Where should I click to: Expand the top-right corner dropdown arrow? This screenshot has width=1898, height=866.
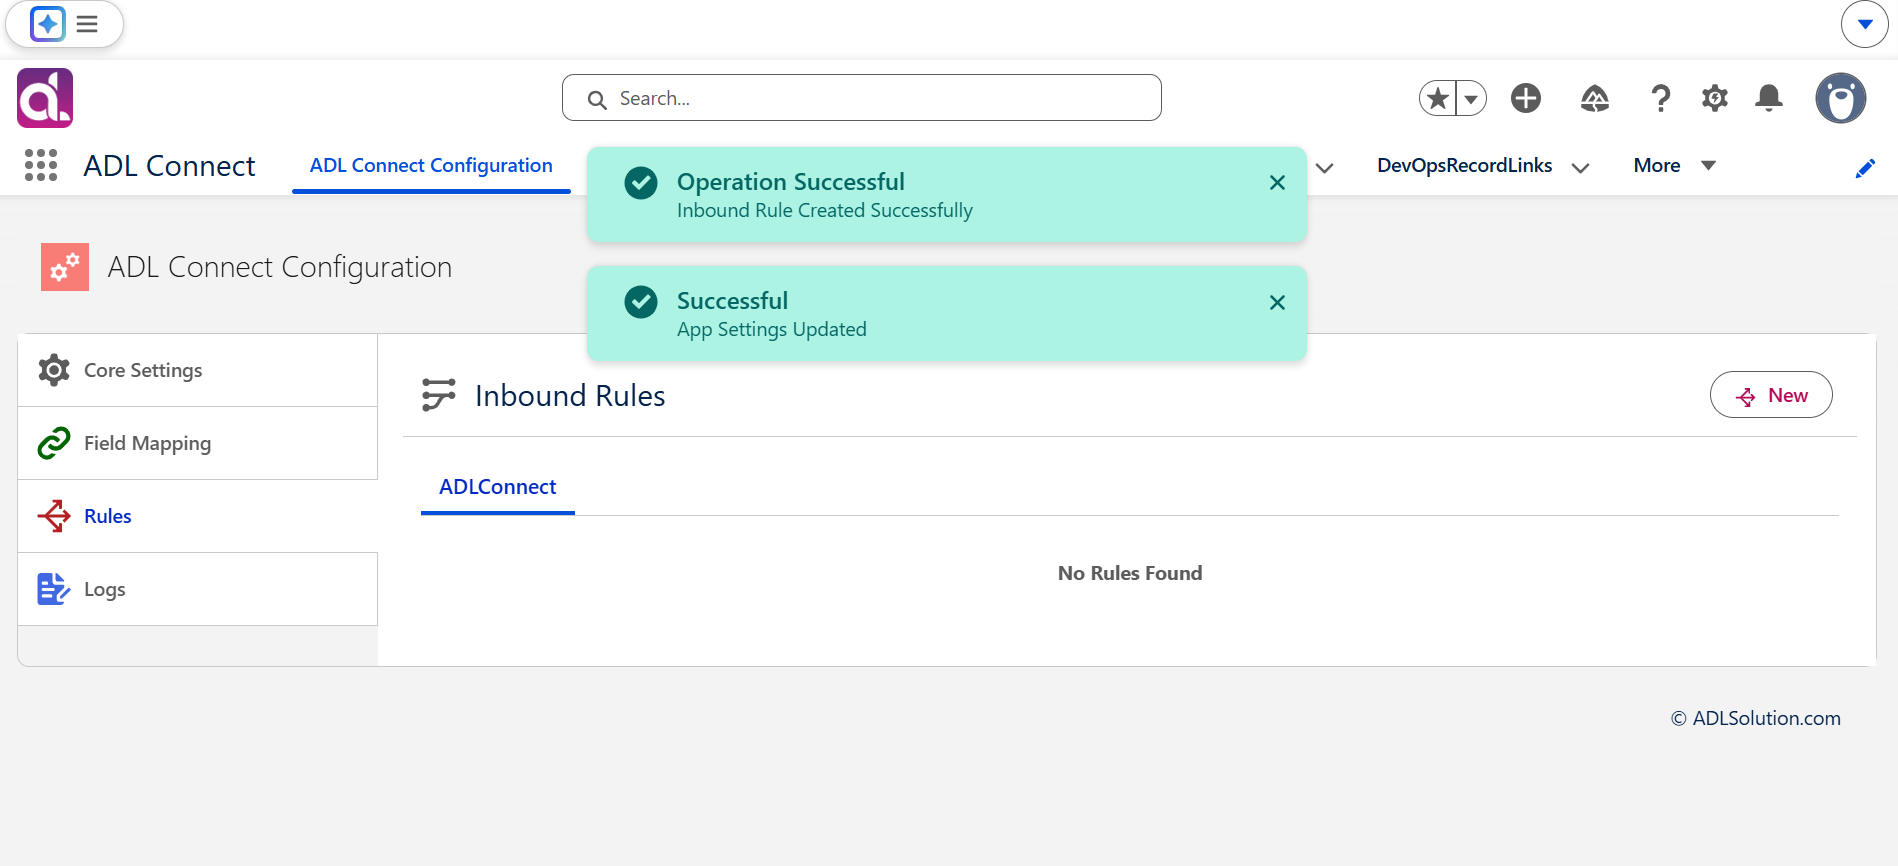[x=1865, y=24]
